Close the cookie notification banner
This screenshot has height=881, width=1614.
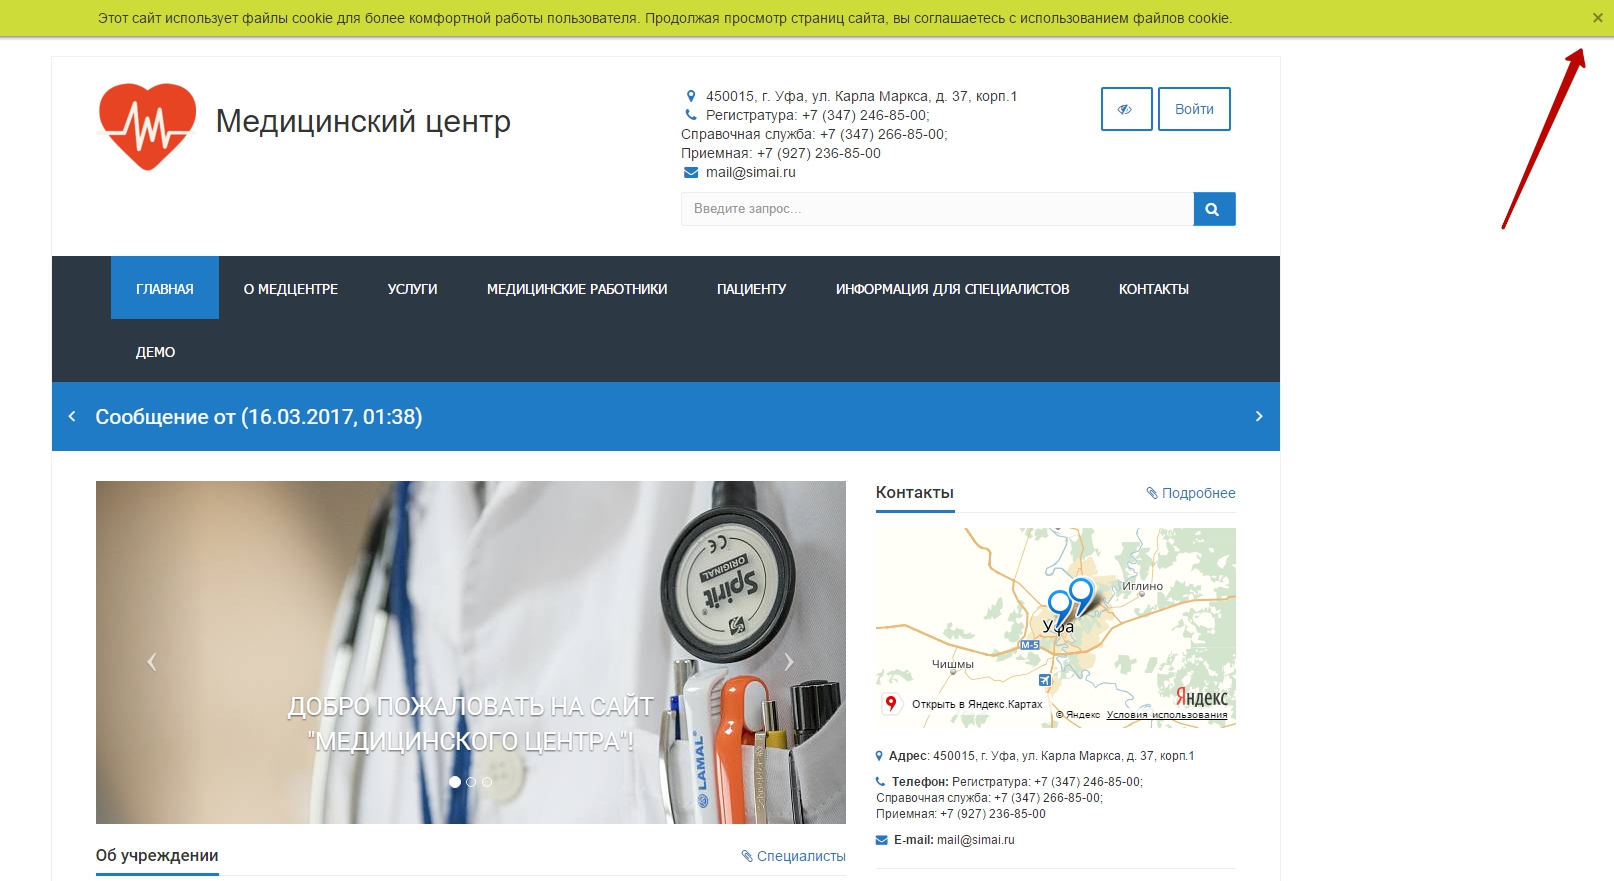pyautogui.click(x=1597, y=18)
